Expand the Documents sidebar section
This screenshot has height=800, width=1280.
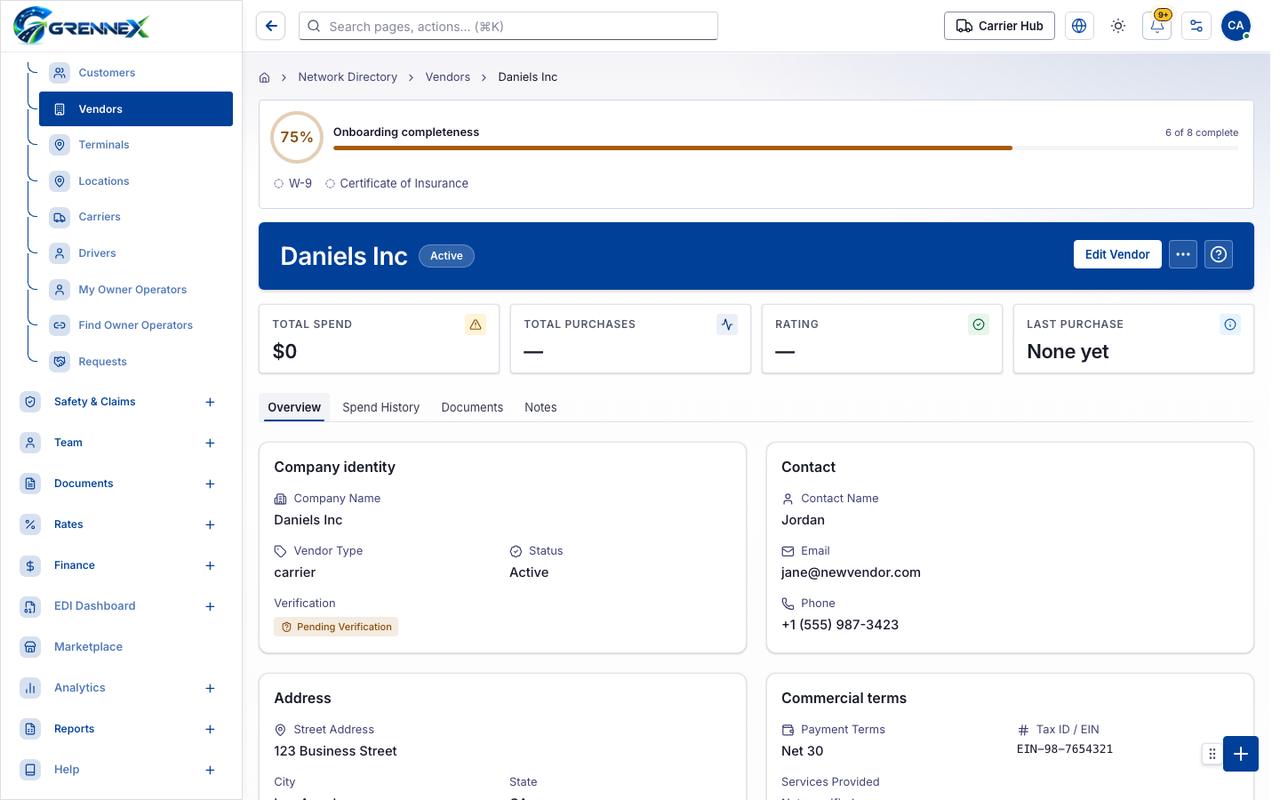[x=210, y=484]
